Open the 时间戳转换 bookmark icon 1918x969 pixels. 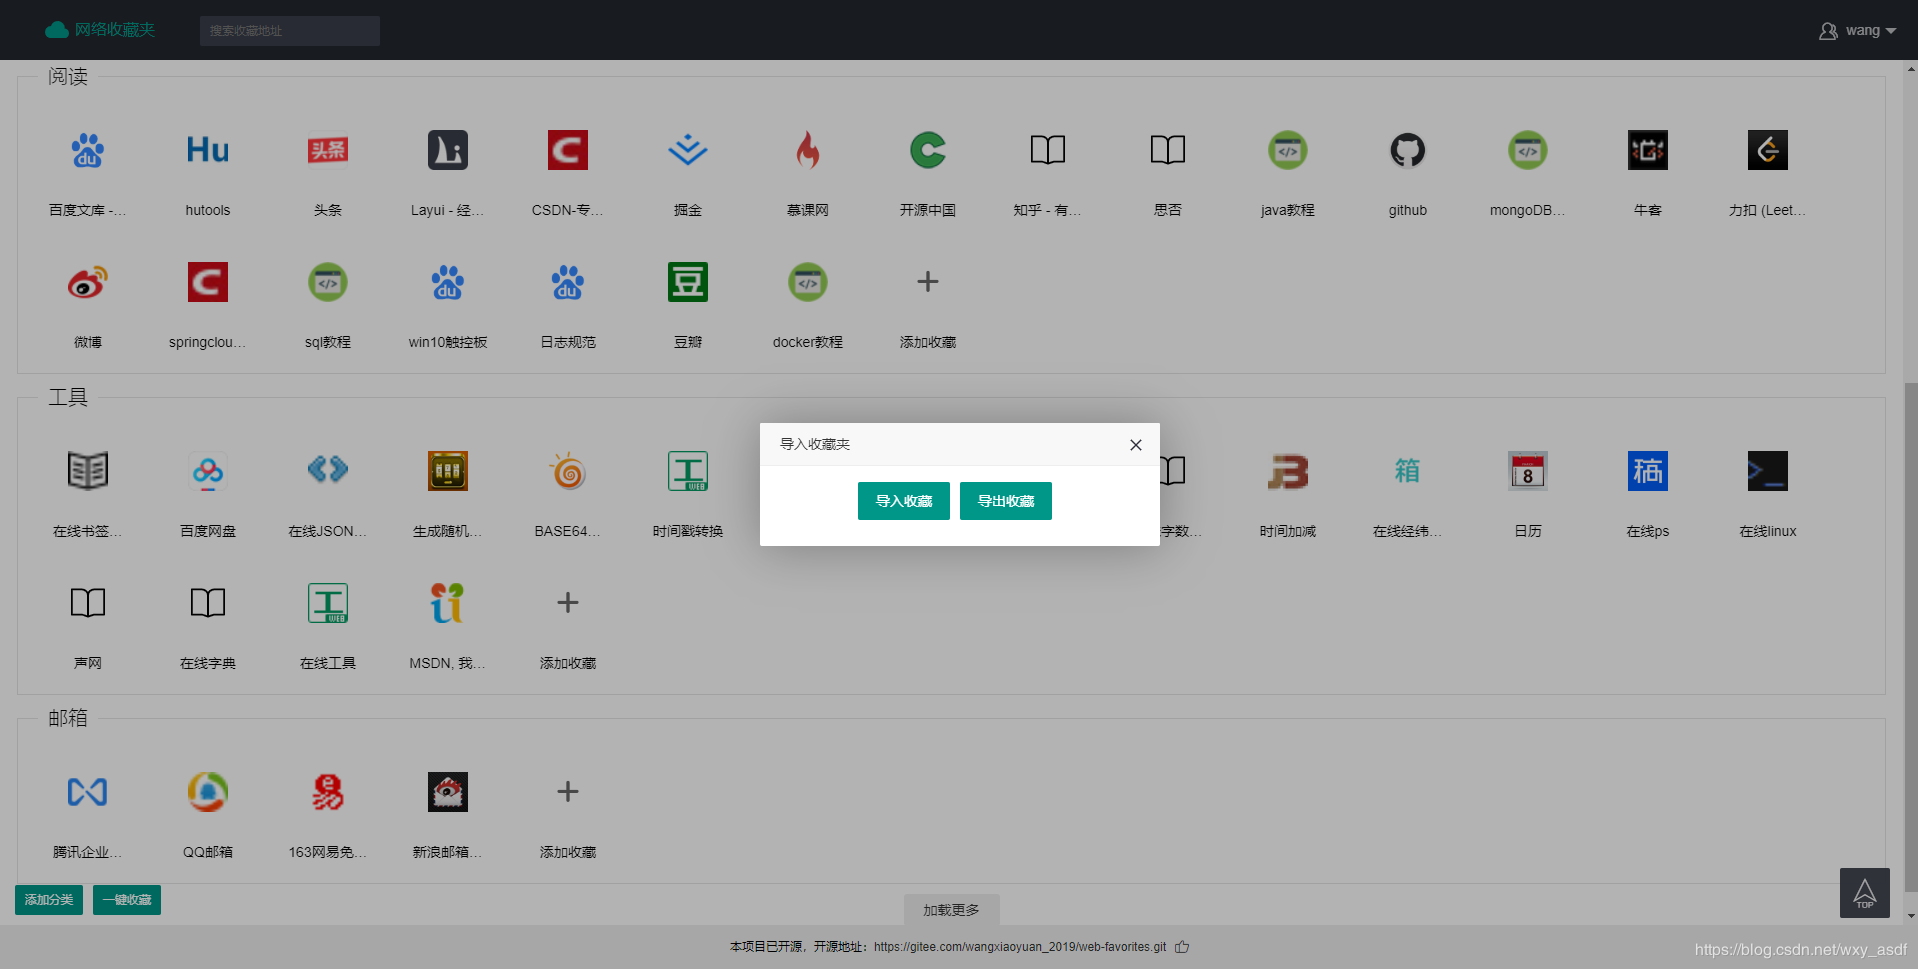point(688,471)
